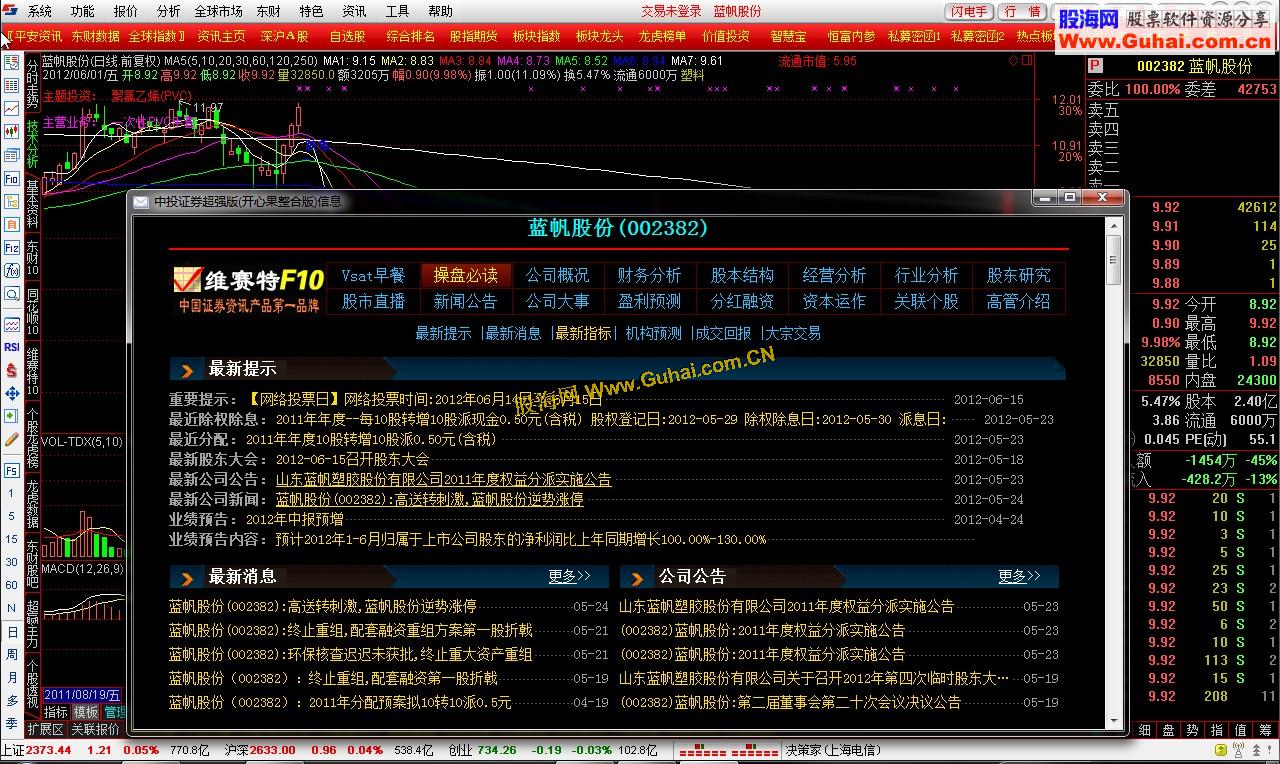1280x764 pixels.
Task: Click the 指标 tab below chart
Action: coord(55,712)
